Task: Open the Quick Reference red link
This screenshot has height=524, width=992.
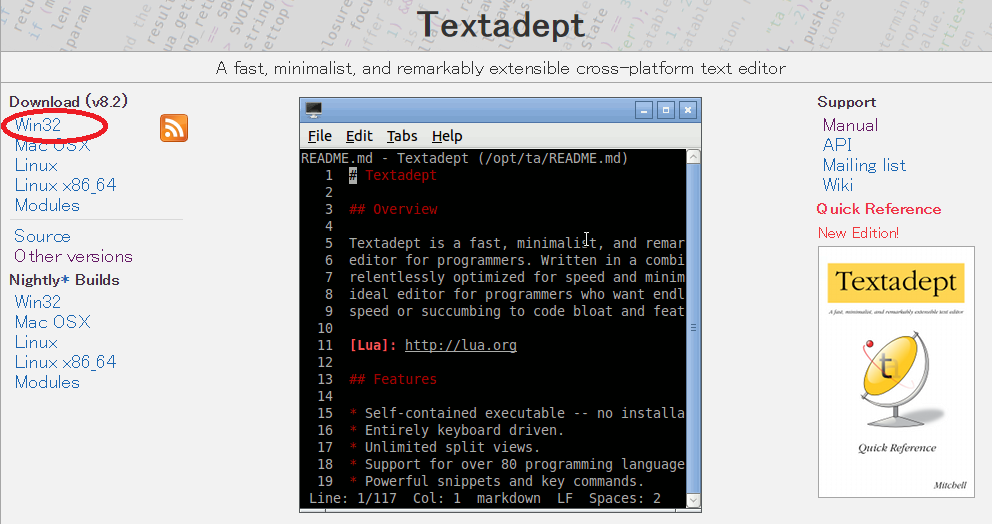Action: click(879, 209)
